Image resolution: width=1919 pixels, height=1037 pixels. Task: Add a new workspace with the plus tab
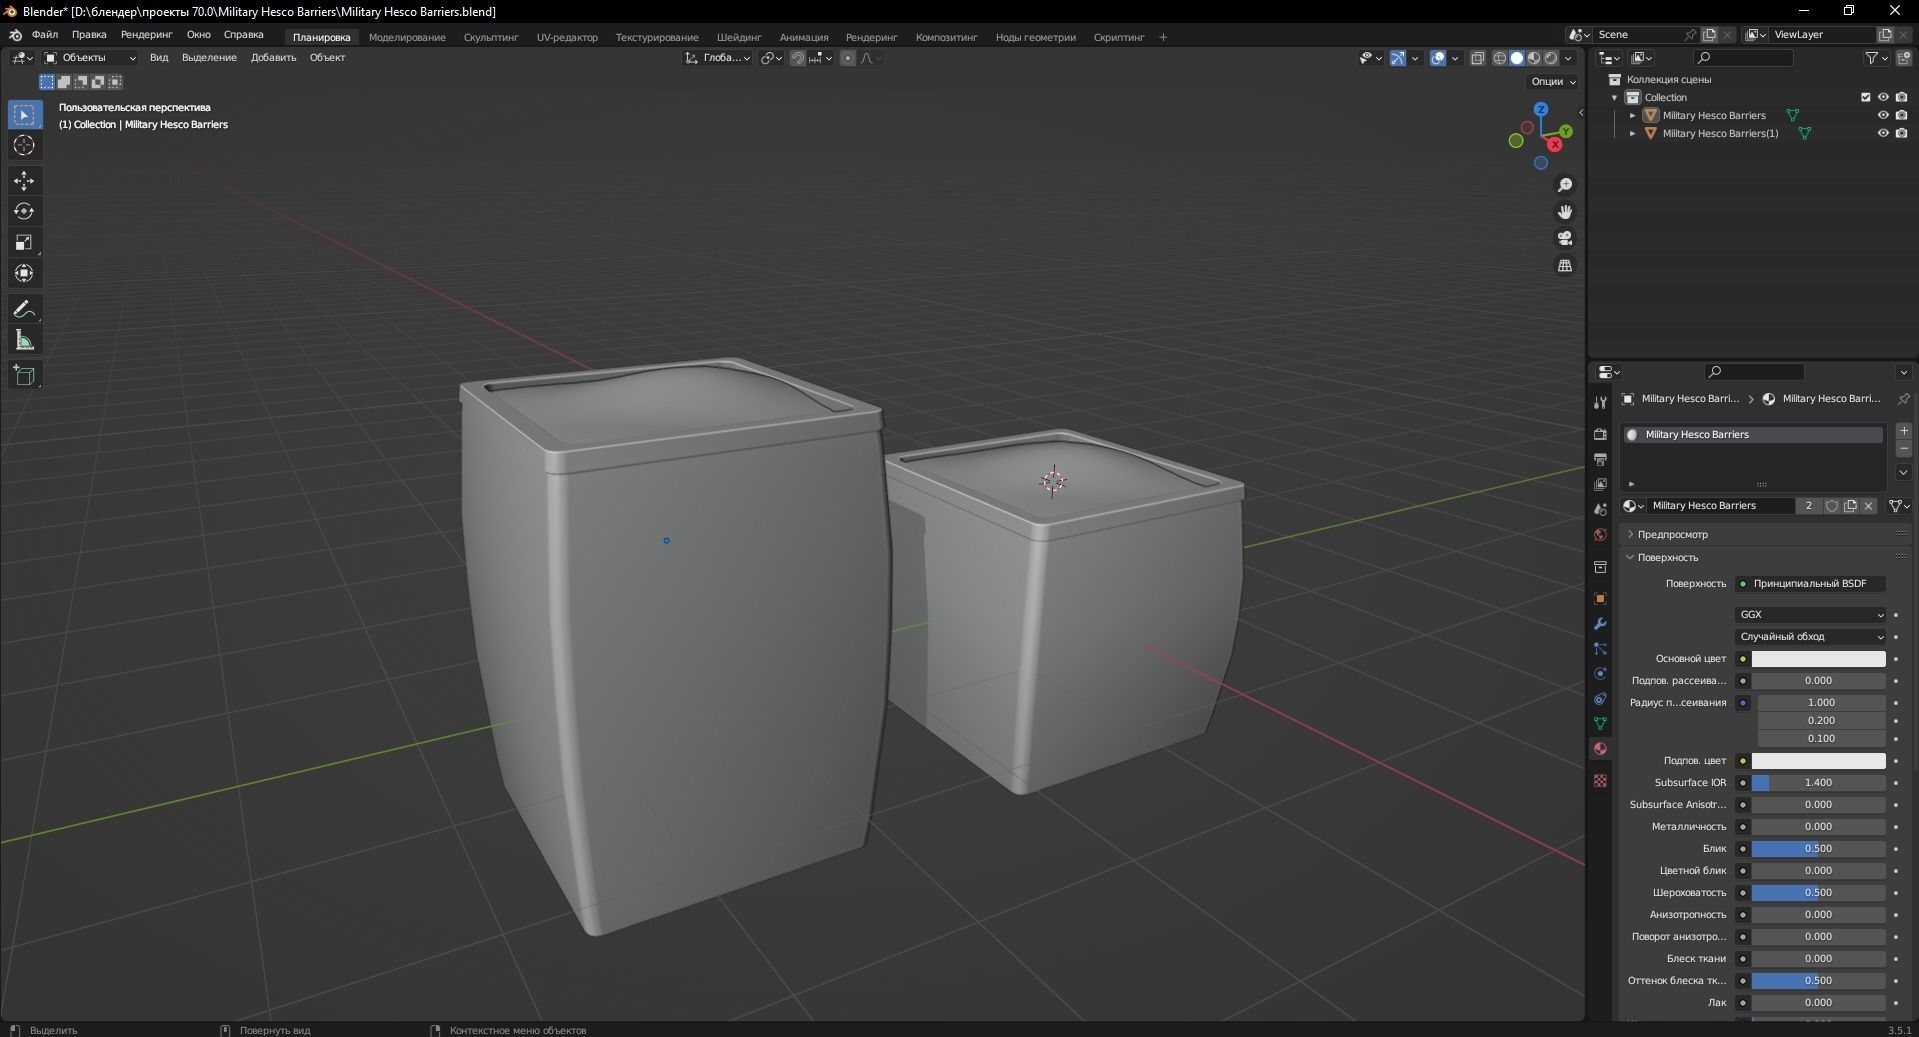(1163, 37)
